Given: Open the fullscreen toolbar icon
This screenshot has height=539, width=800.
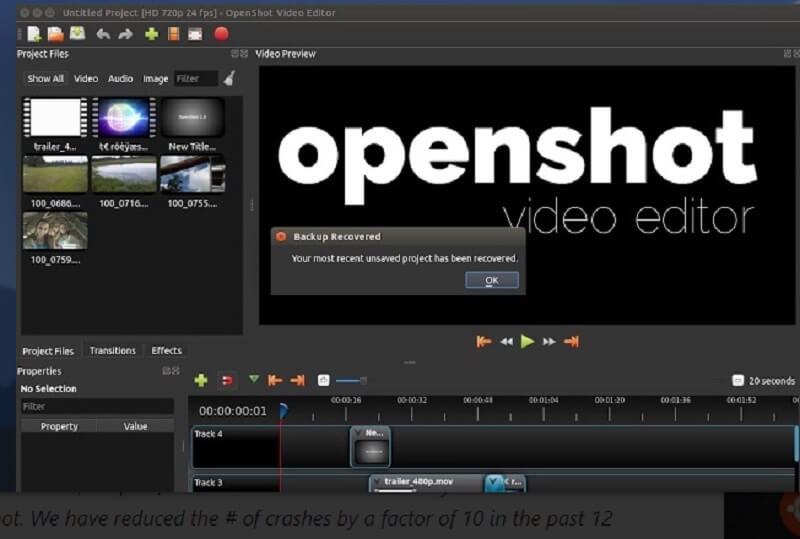Looking at the screenshot, I should (x=195, y=34).
